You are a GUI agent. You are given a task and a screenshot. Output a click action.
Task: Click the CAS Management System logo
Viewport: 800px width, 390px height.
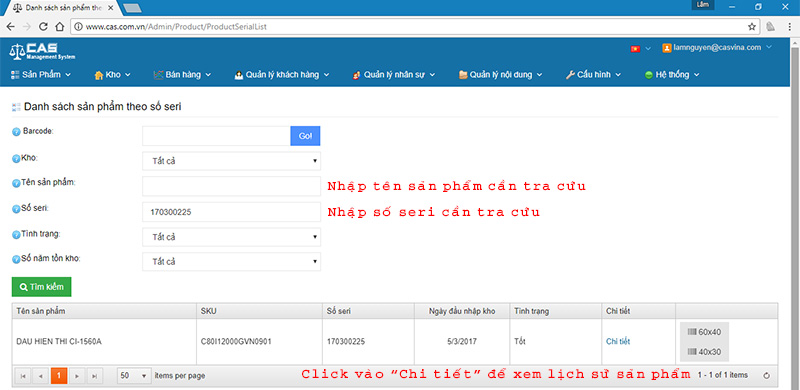click(42, 51)
